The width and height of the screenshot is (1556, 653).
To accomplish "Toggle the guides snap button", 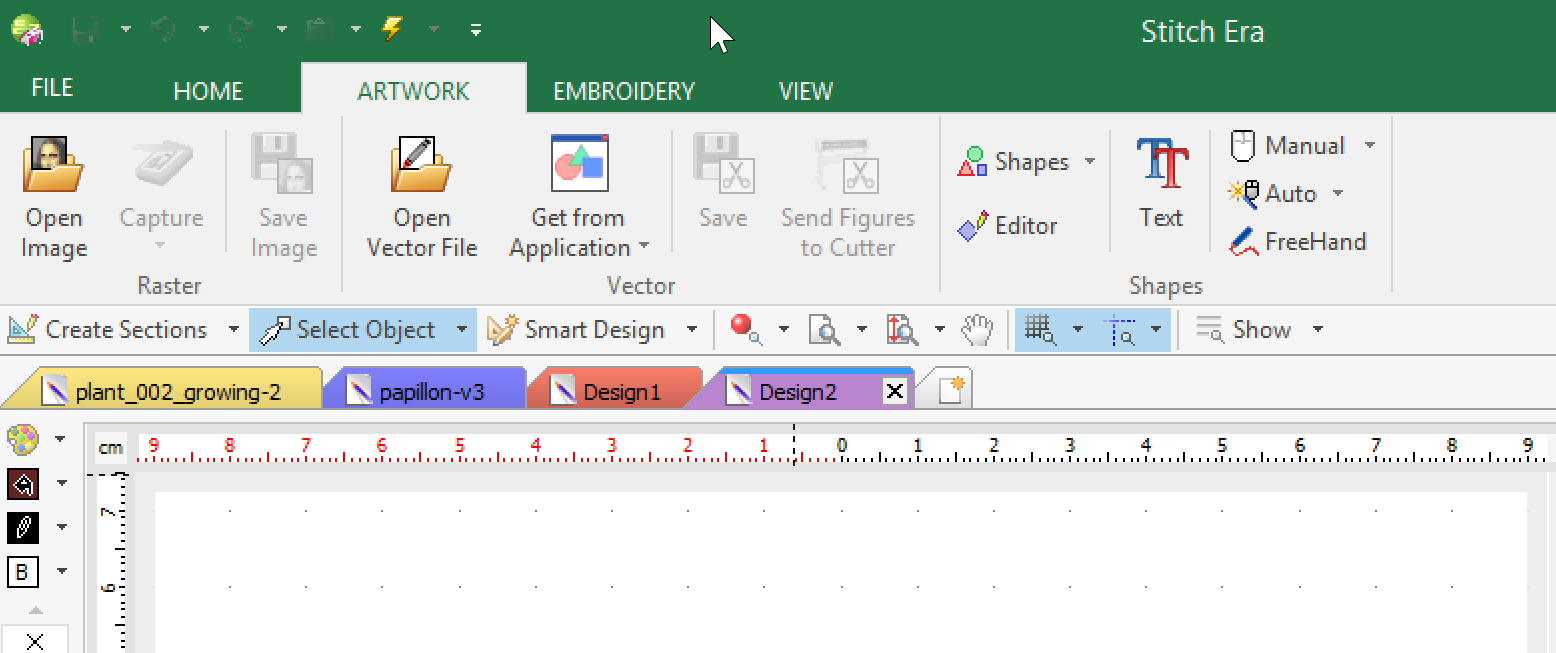I will (1120, 330).
